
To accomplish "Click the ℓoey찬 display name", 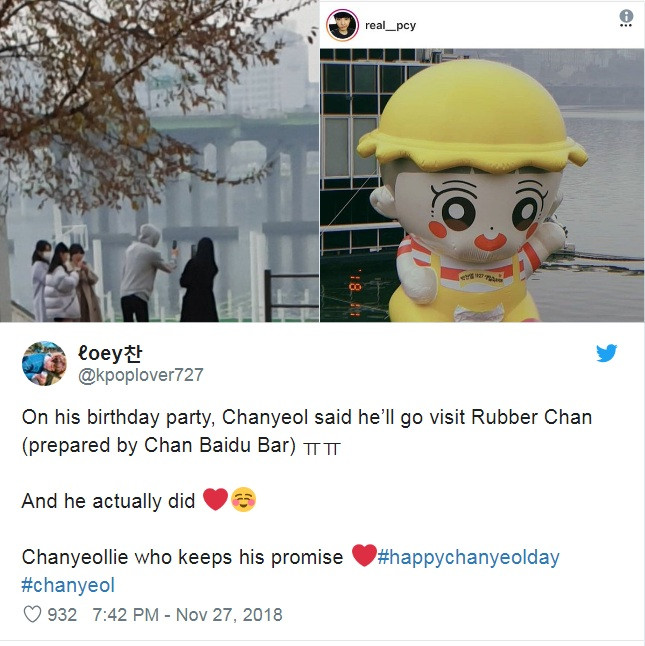I will [x=110, y=353].
